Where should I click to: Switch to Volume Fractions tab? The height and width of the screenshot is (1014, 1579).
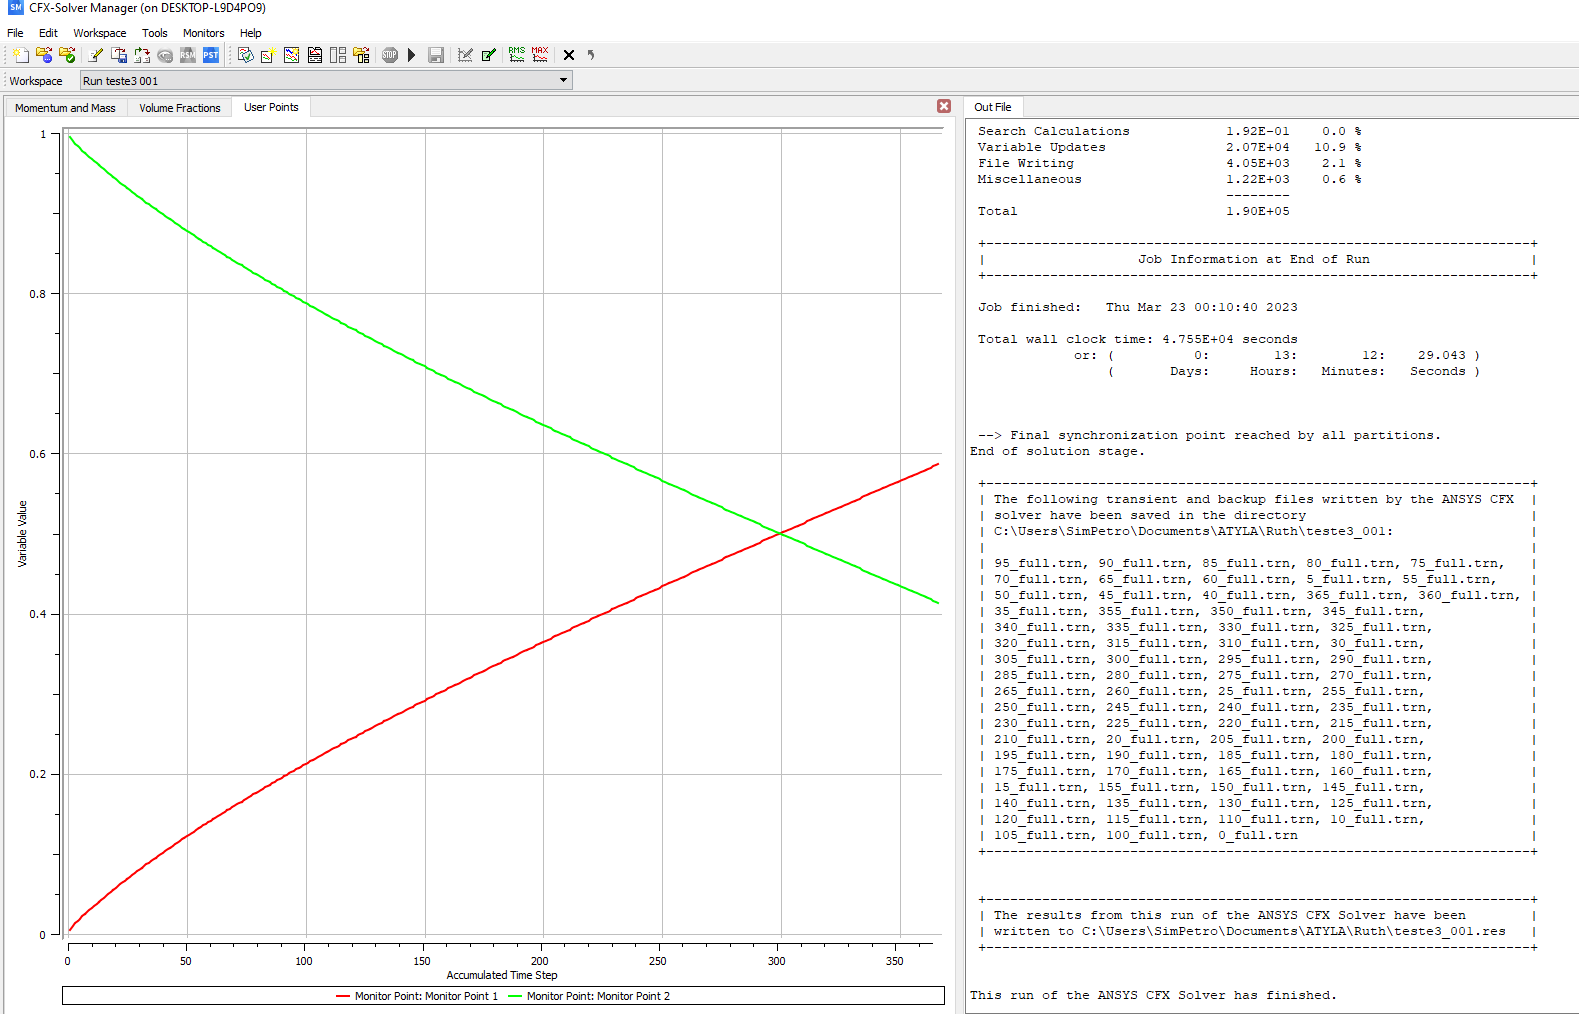pos(180,108)
